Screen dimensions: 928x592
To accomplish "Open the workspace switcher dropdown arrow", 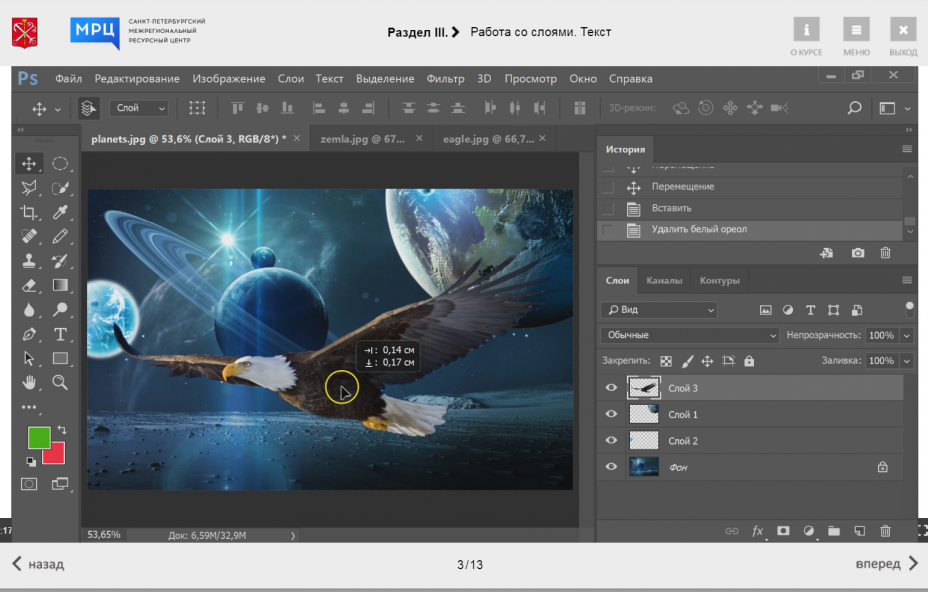I will click(907, 108).
